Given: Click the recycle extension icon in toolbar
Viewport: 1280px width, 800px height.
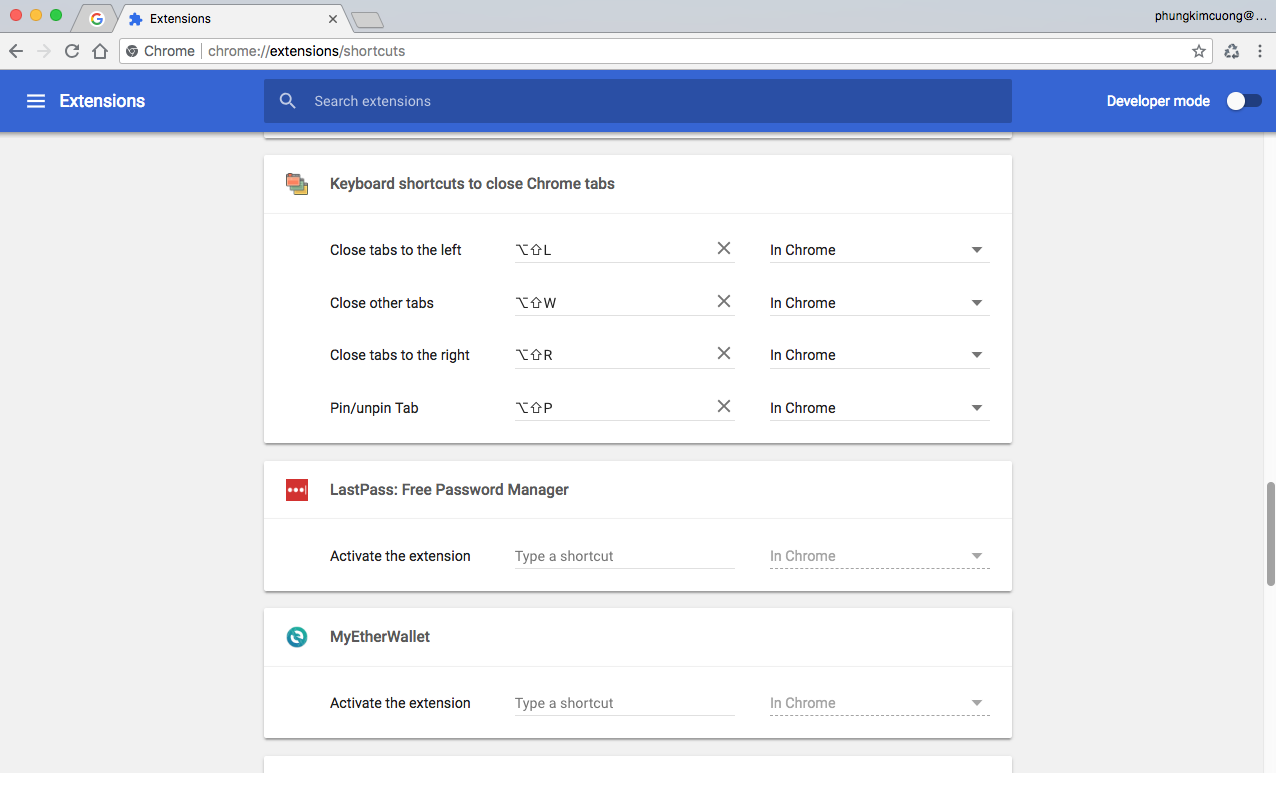Looking at the screenshot, I should 1232,51.
